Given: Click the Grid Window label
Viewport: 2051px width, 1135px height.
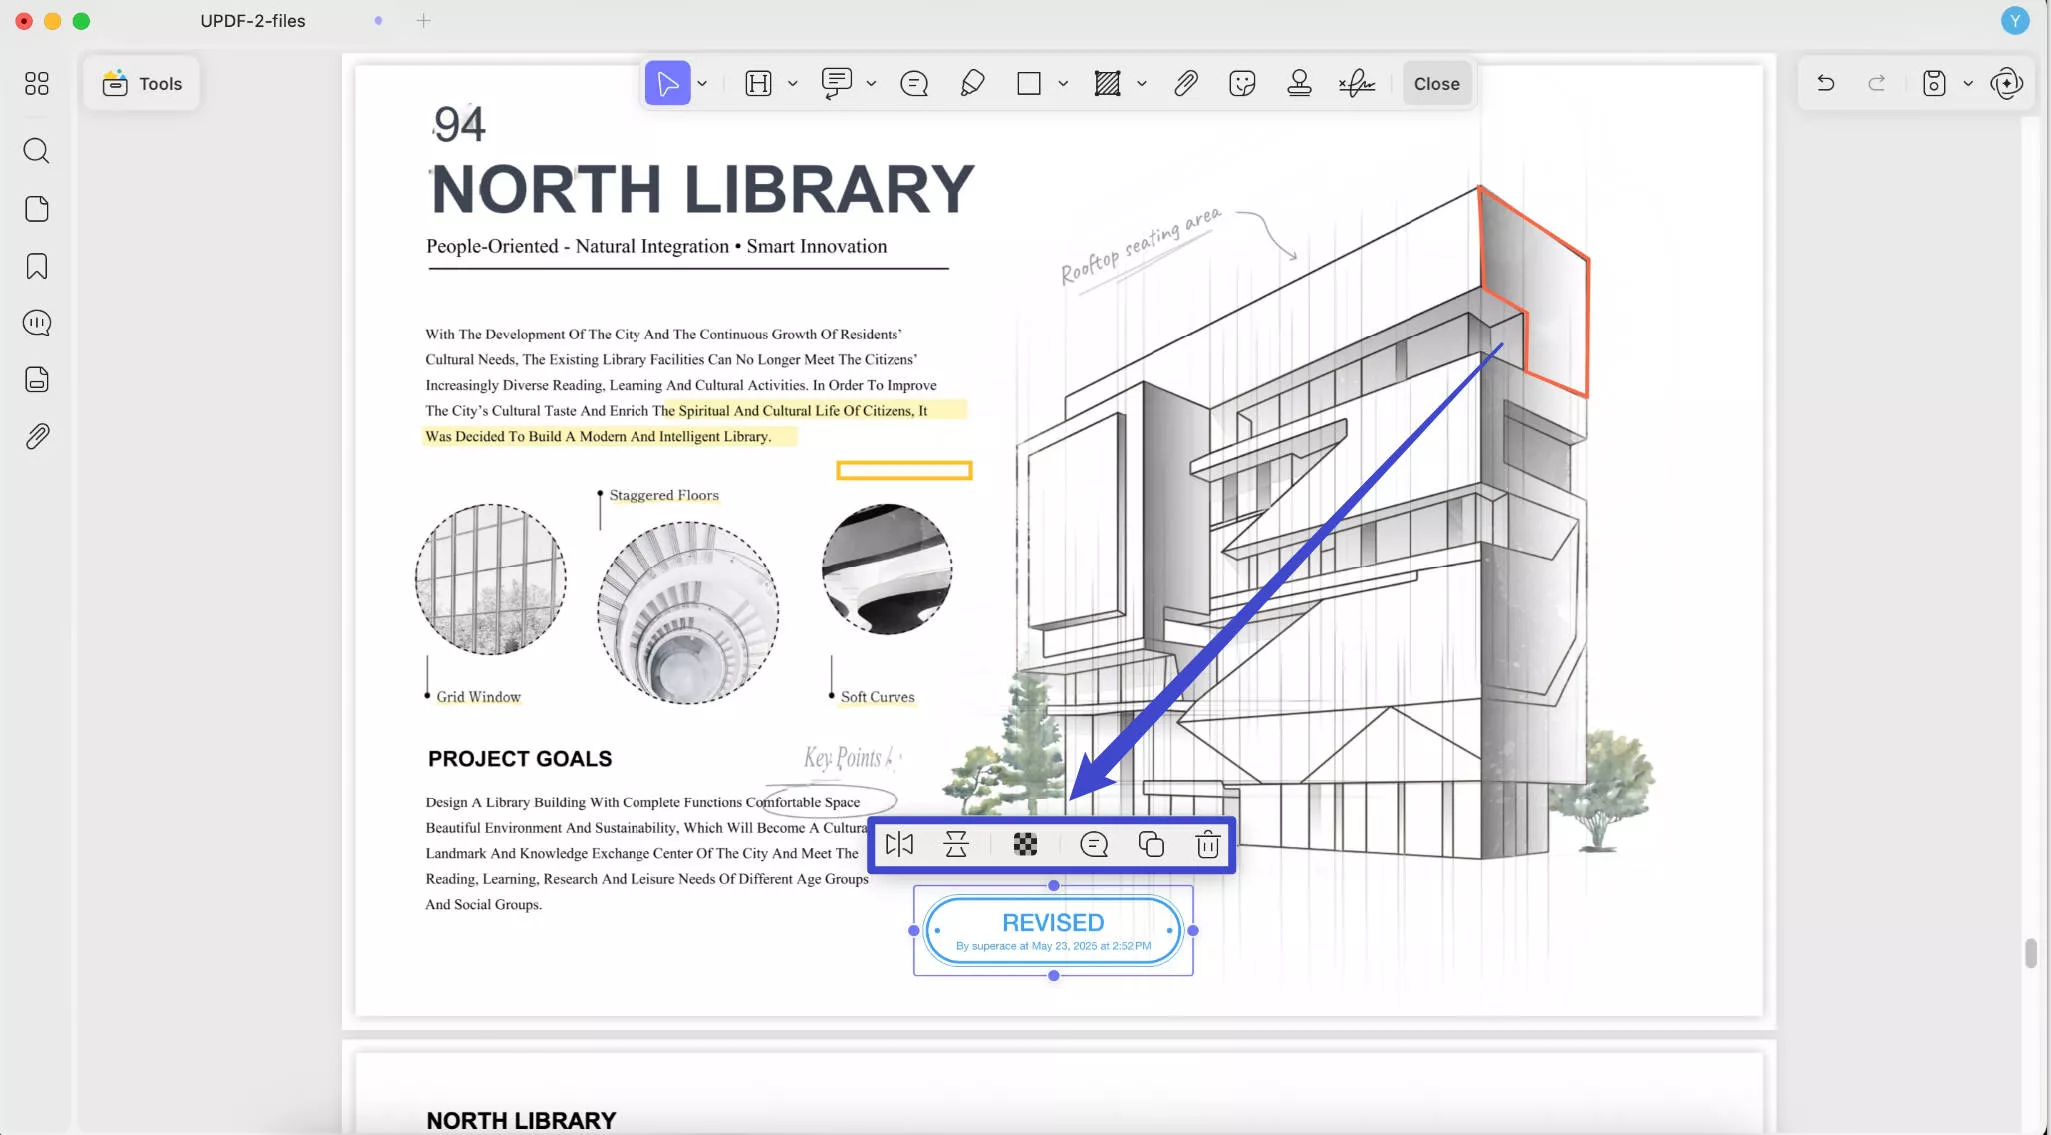Looking at the screenshot, I should 478,697.
